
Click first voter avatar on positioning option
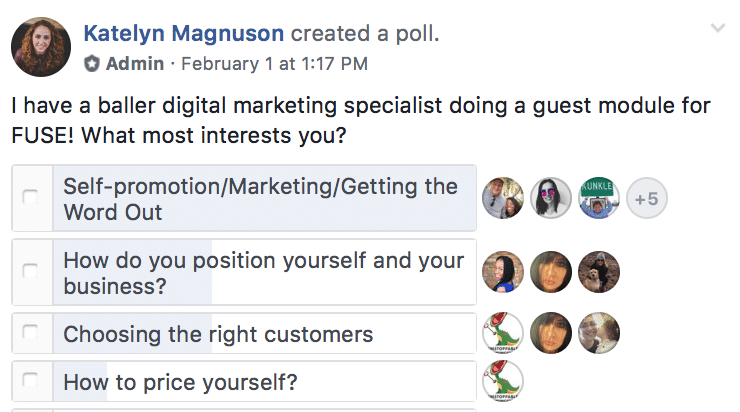pos(503,271)
